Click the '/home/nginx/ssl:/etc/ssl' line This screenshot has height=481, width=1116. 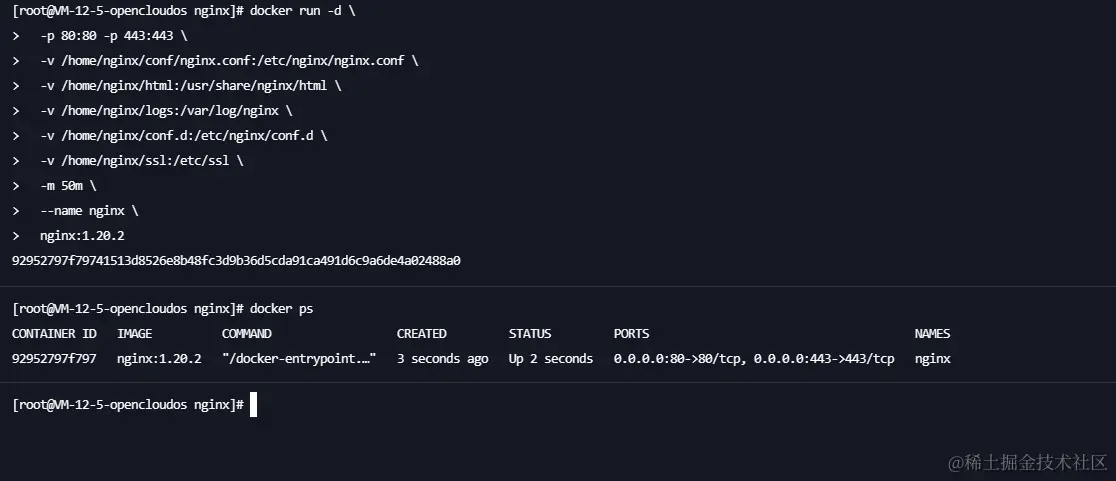click(142, 161)
